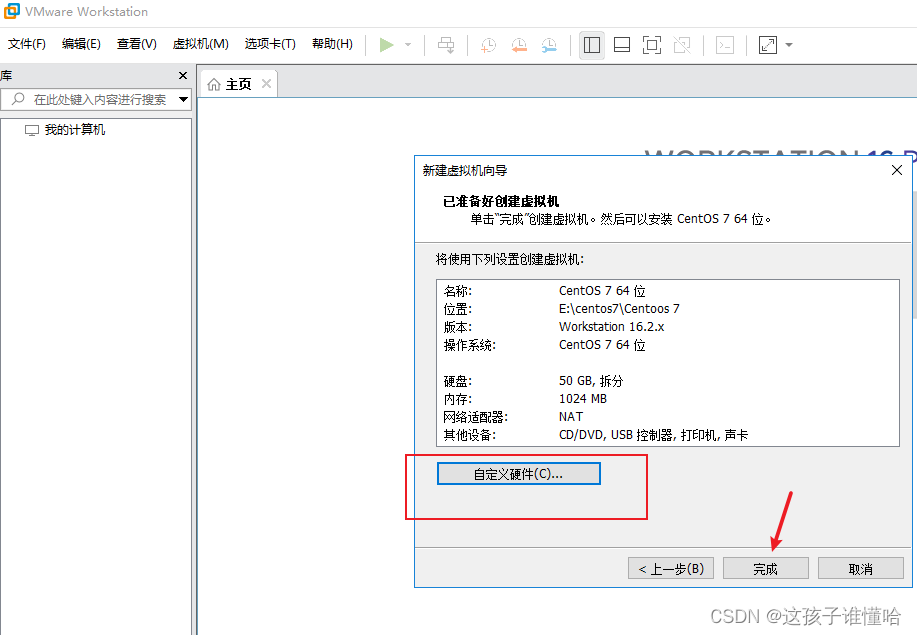Click the 上一步(B) back button
Viewport: 917px width, 635px height.
click(x=671, y=568)
